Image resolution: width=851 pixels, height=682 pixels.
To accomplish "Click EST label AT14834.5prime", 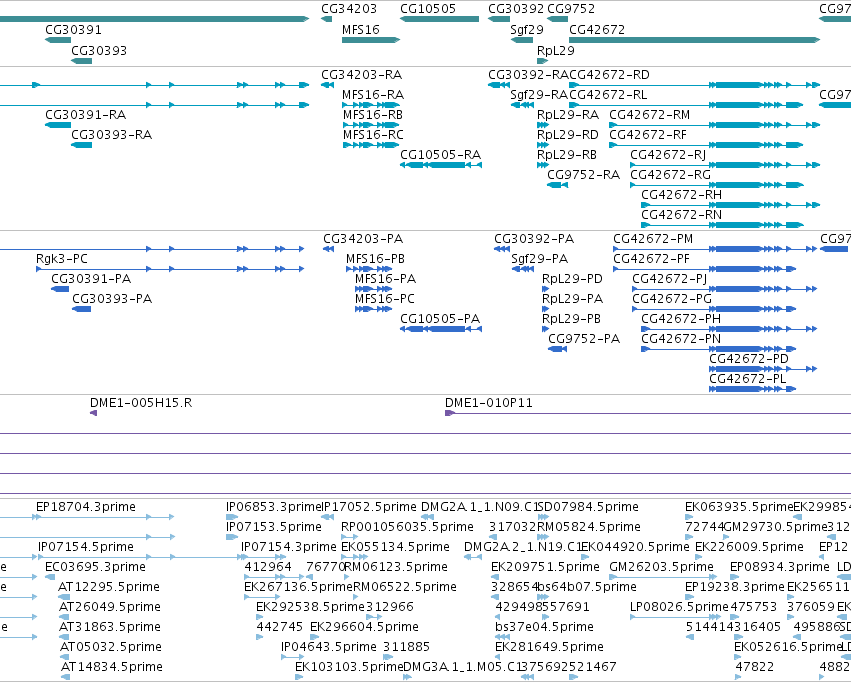I will pyautogui.click(x=111, y=667).
